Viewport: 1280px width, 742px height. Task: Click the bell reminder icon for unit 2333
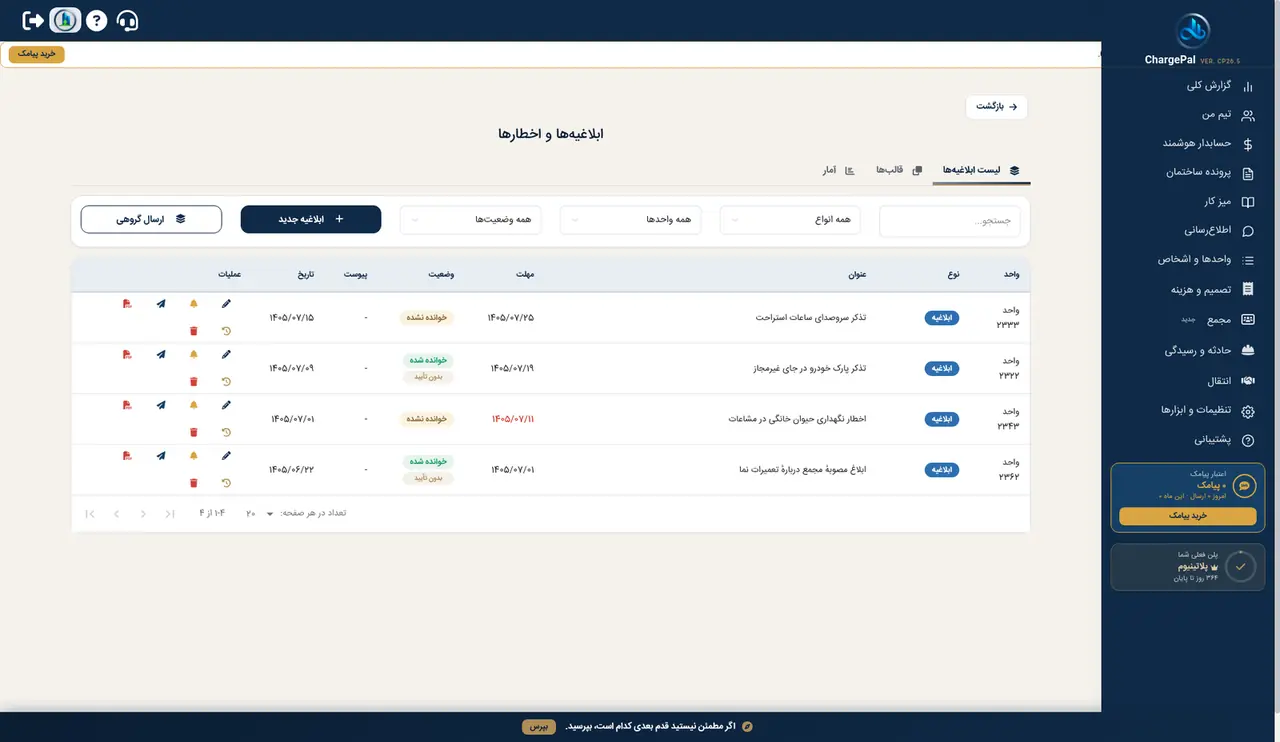pos(194,303)
